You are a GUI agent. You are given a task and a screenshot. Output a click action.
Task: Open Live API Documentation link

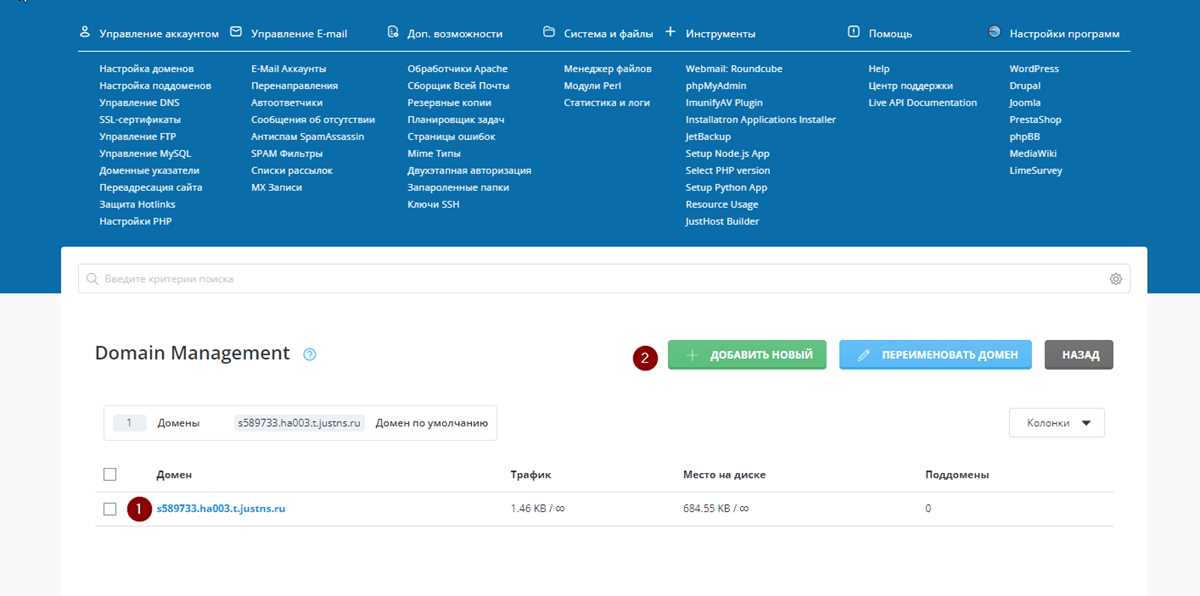[x=923, y=103]
